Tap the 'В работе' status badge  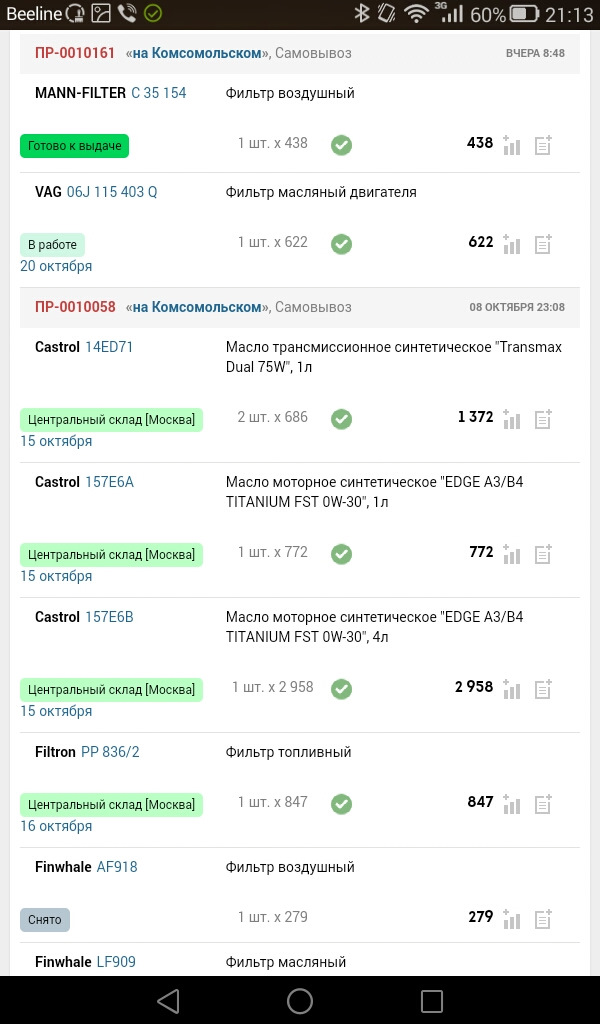tap(52, 245)
